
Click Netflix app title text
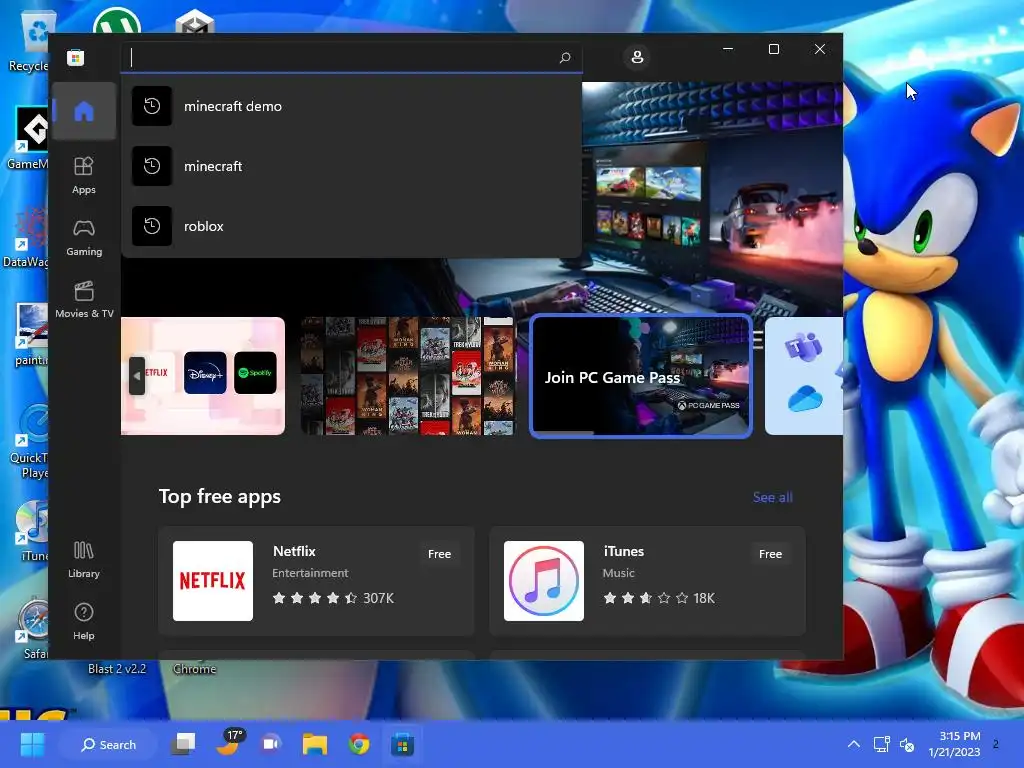[294, 551]
